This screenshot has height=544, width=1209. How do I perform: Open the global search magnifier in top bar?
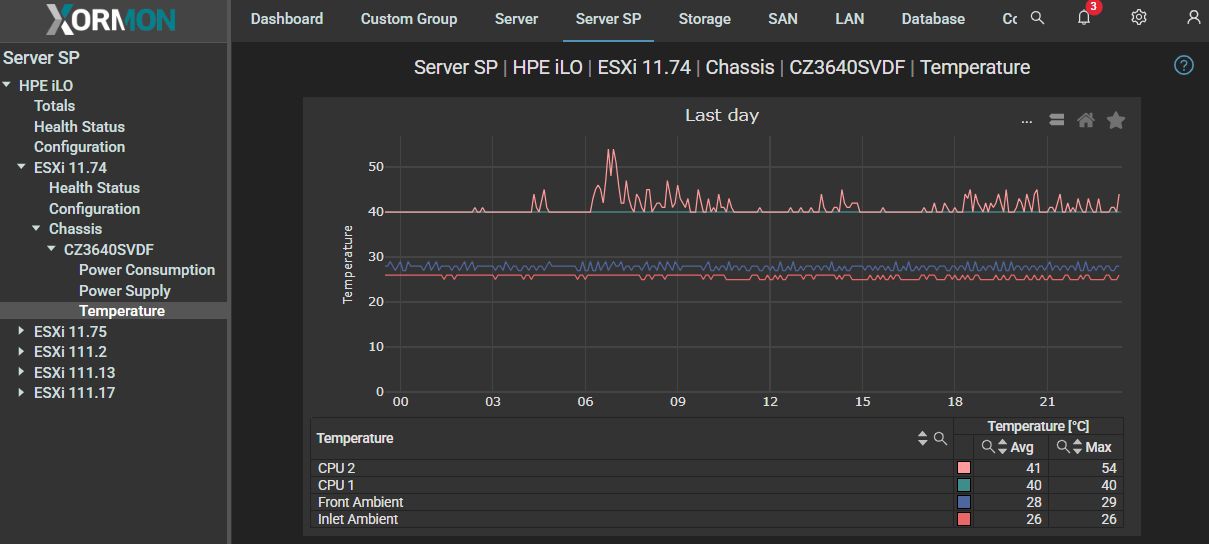click(1038, 18)
